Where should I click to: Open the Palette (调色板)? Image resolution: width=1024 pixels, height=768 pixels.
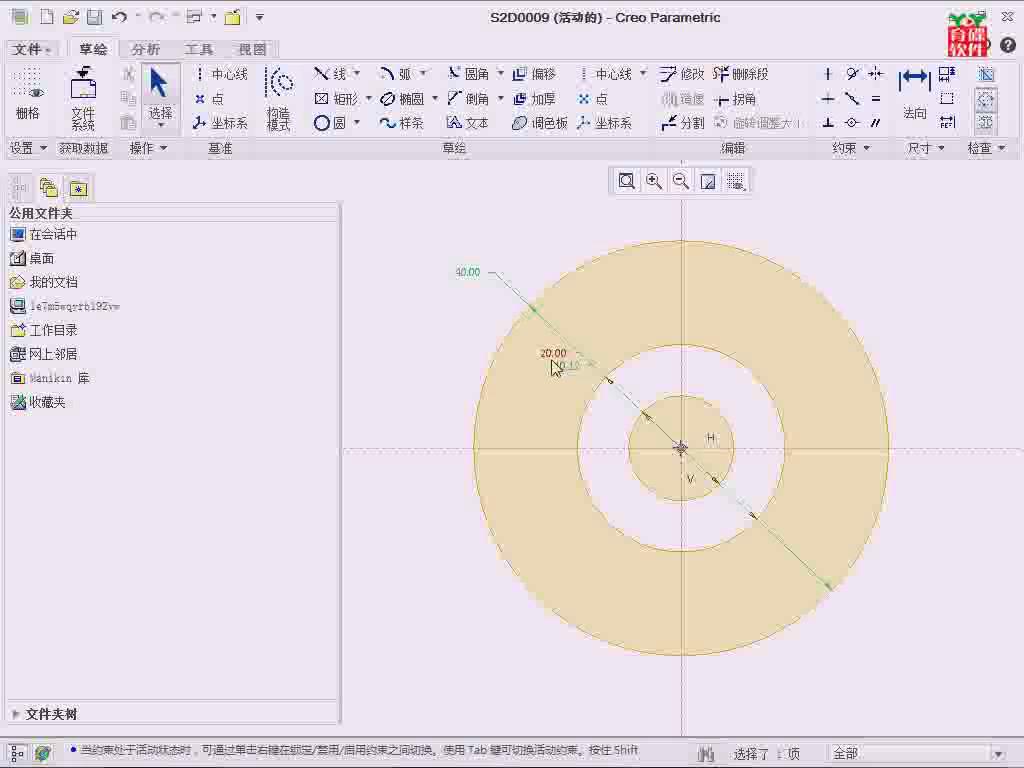point(539,123)
